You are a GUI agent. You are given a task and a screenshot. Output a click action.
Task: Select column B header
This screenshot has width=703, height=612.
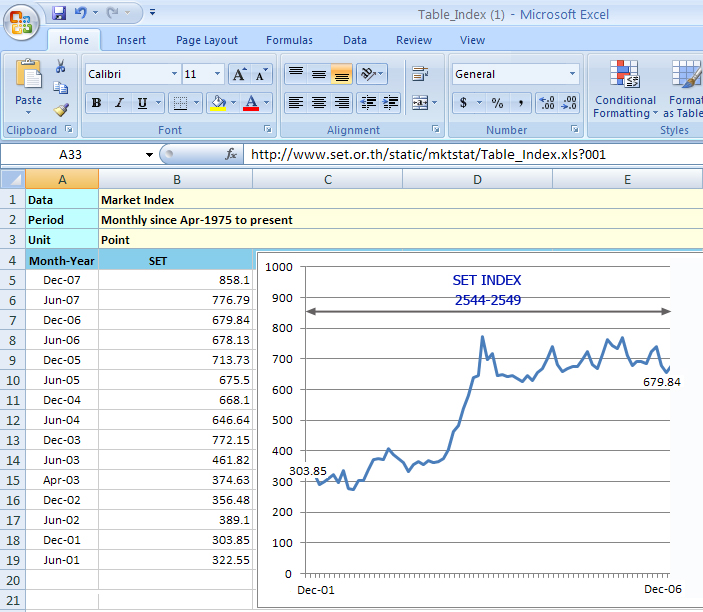pyautogui.click(x=176, y=179)
